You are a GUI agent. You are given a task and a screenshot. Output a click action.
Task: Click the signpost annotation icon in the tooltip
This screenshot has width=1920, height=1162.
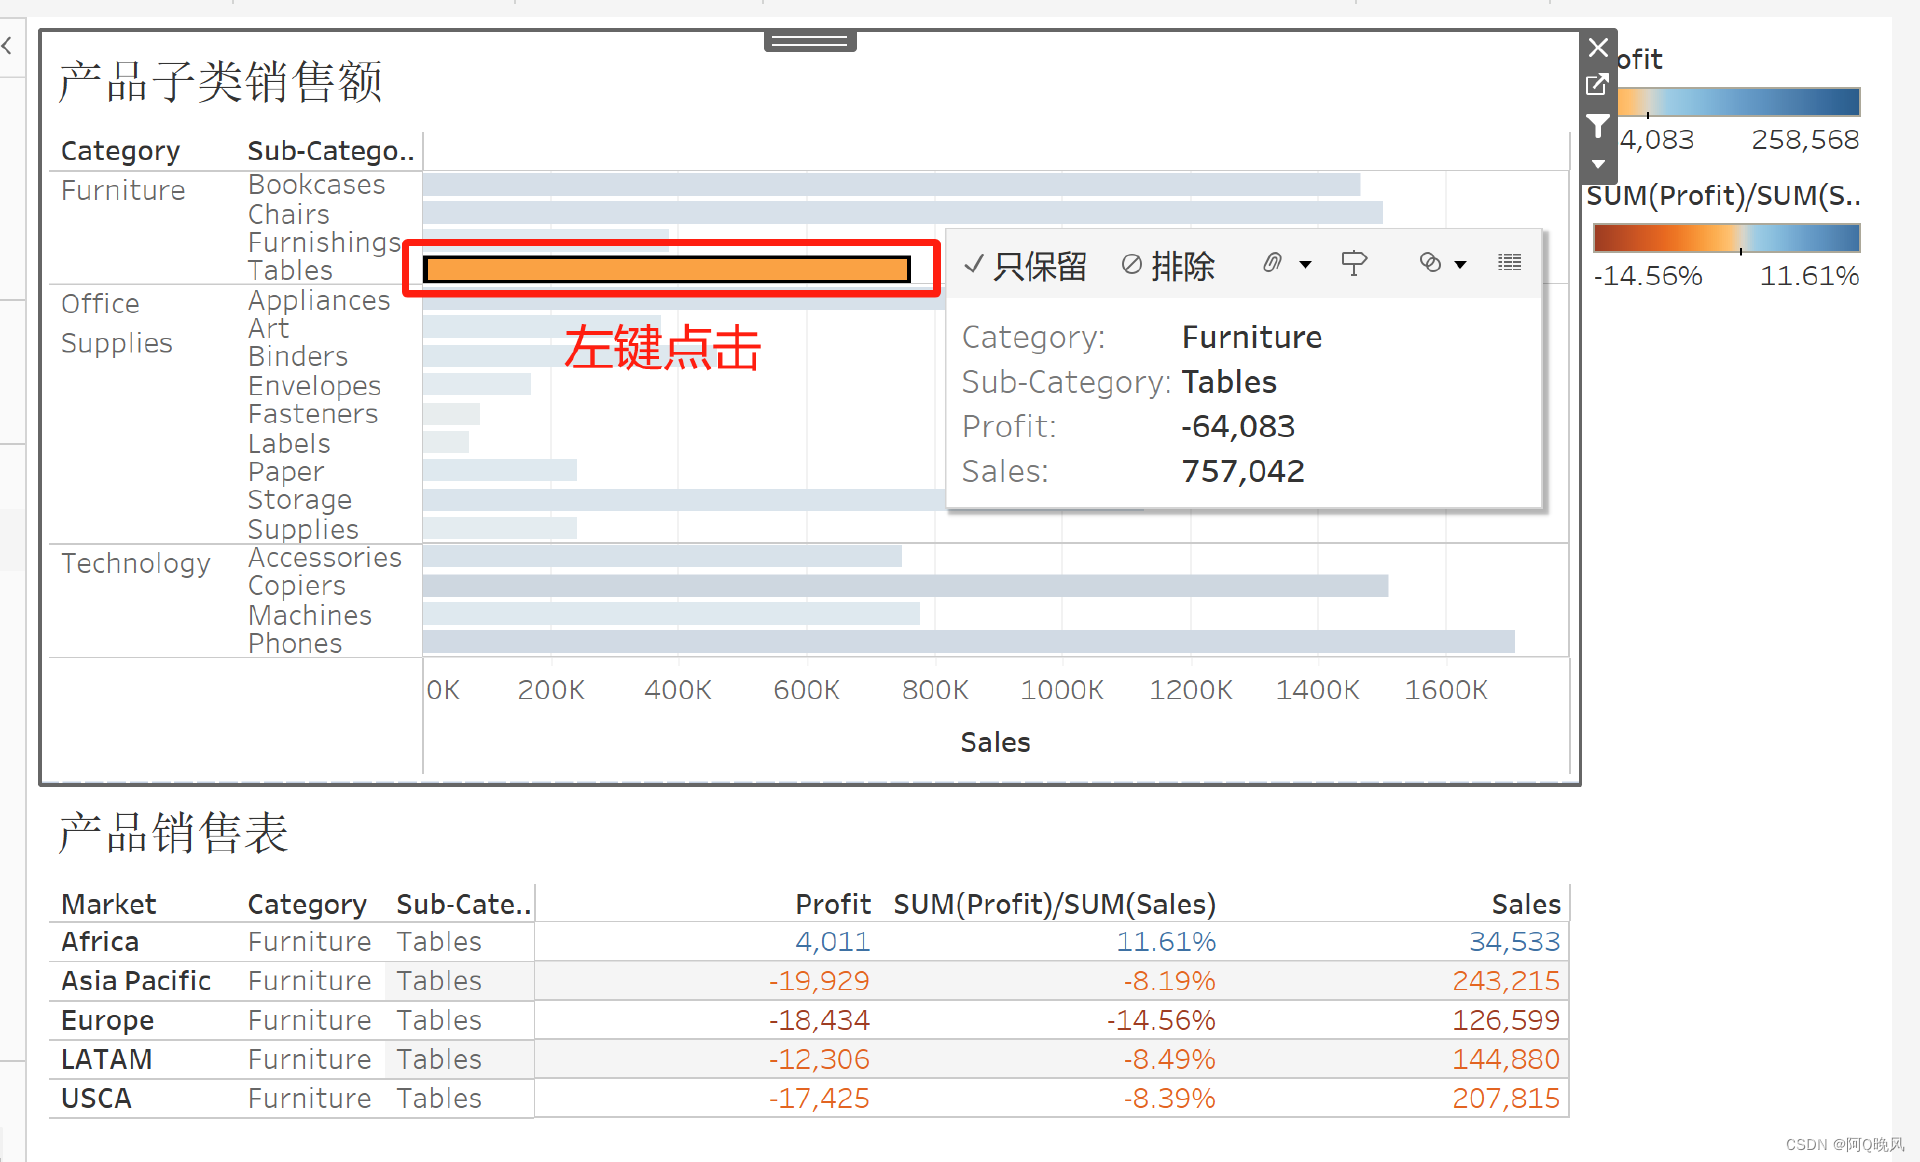[1353, 263]
